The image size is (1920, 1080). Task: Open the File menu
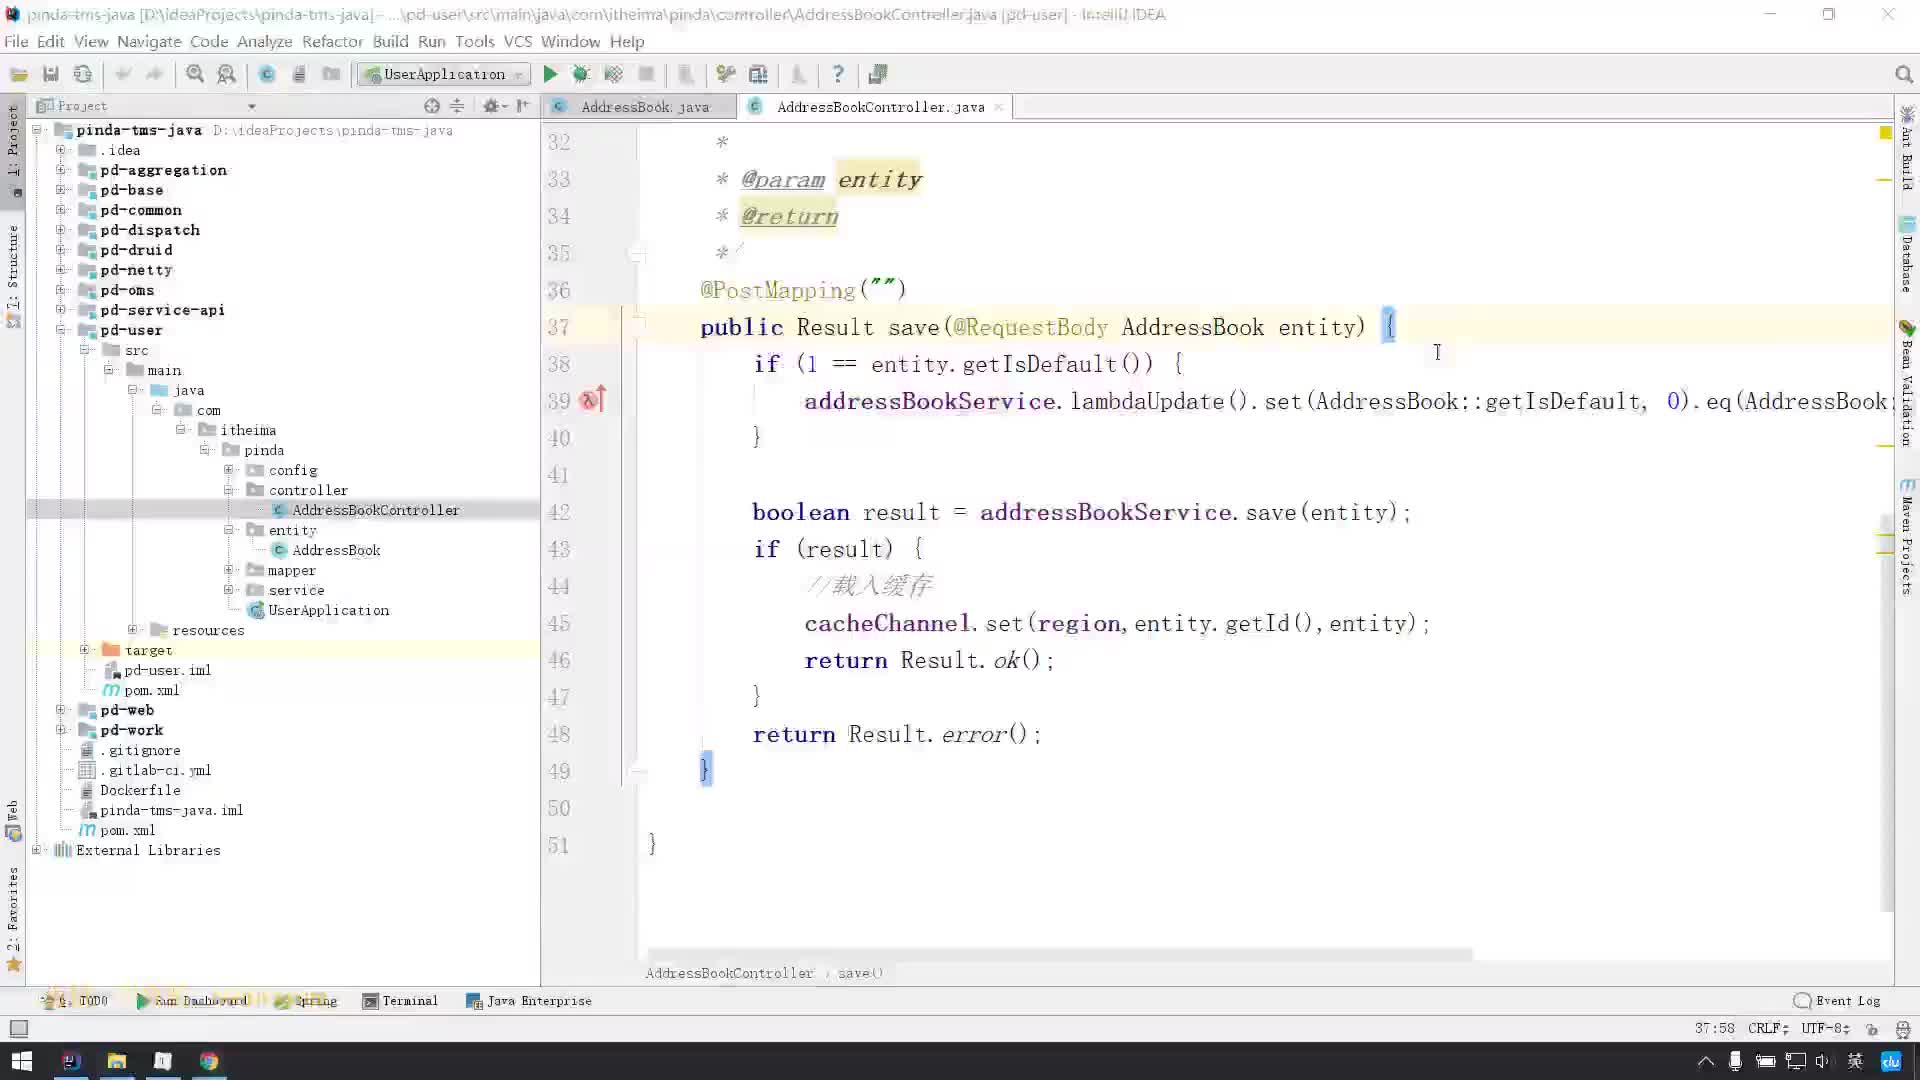(x=16, y=41)
